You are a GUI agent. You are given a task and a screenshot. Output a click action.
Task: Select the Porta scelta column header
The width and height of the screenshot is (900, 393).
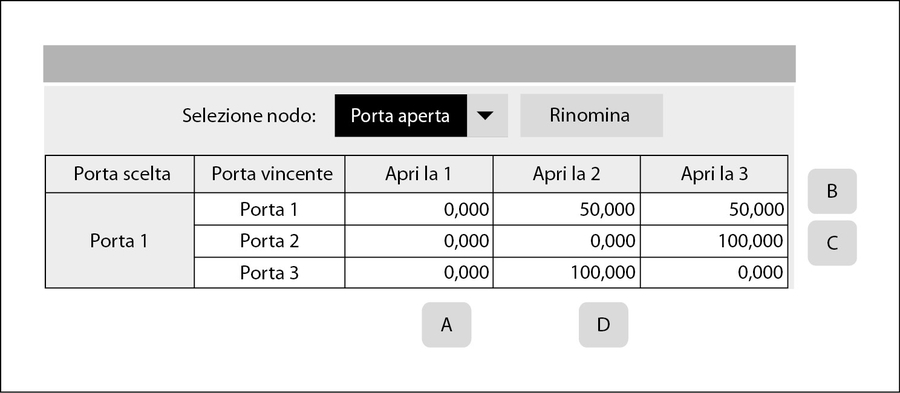tap(120, 174)
